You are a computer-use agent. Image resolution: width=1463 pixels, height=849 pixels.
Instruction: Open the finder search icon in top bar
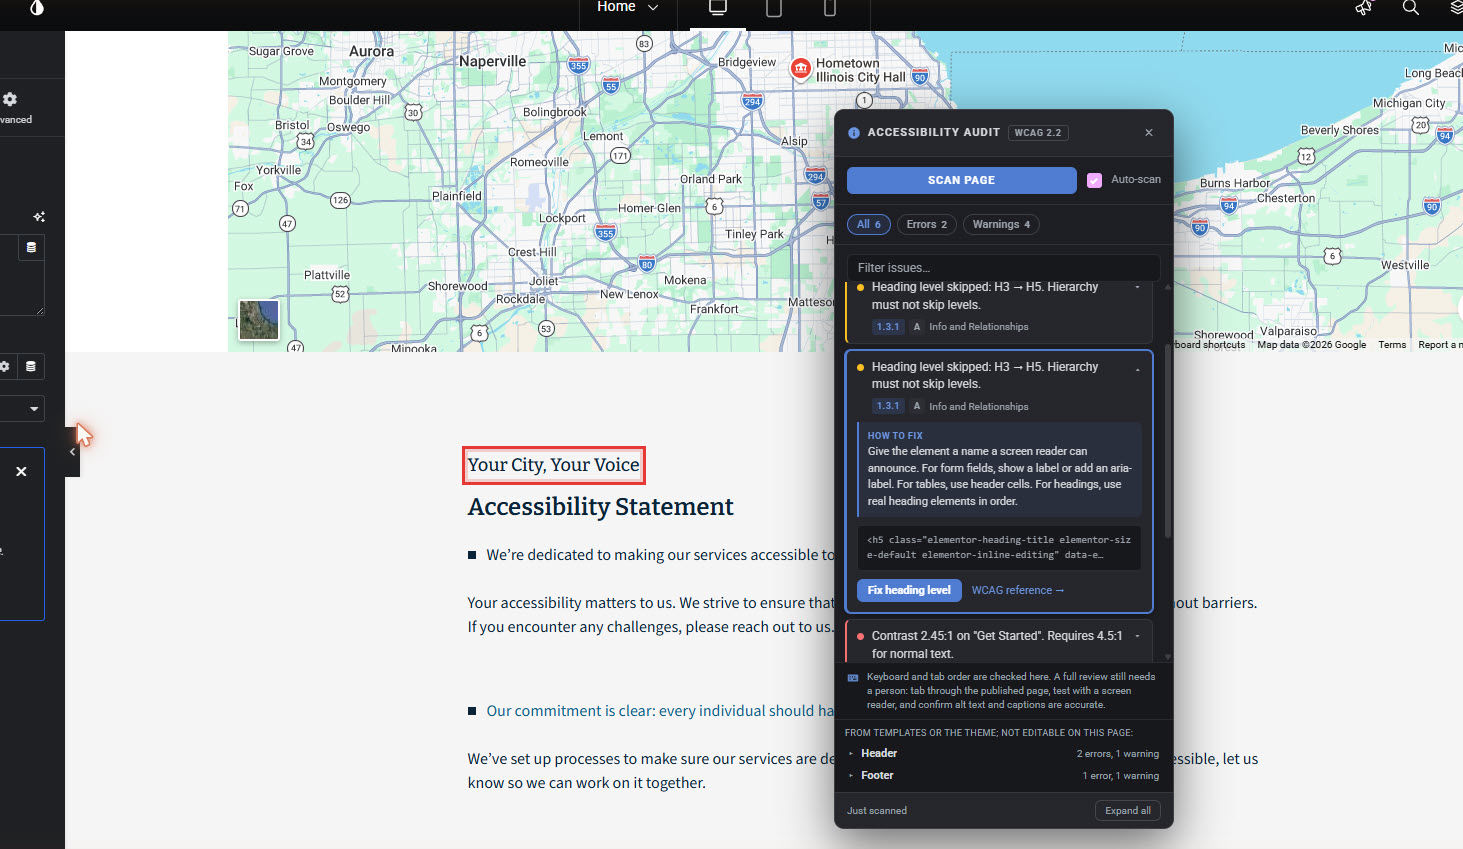(x=1410, y=8)
